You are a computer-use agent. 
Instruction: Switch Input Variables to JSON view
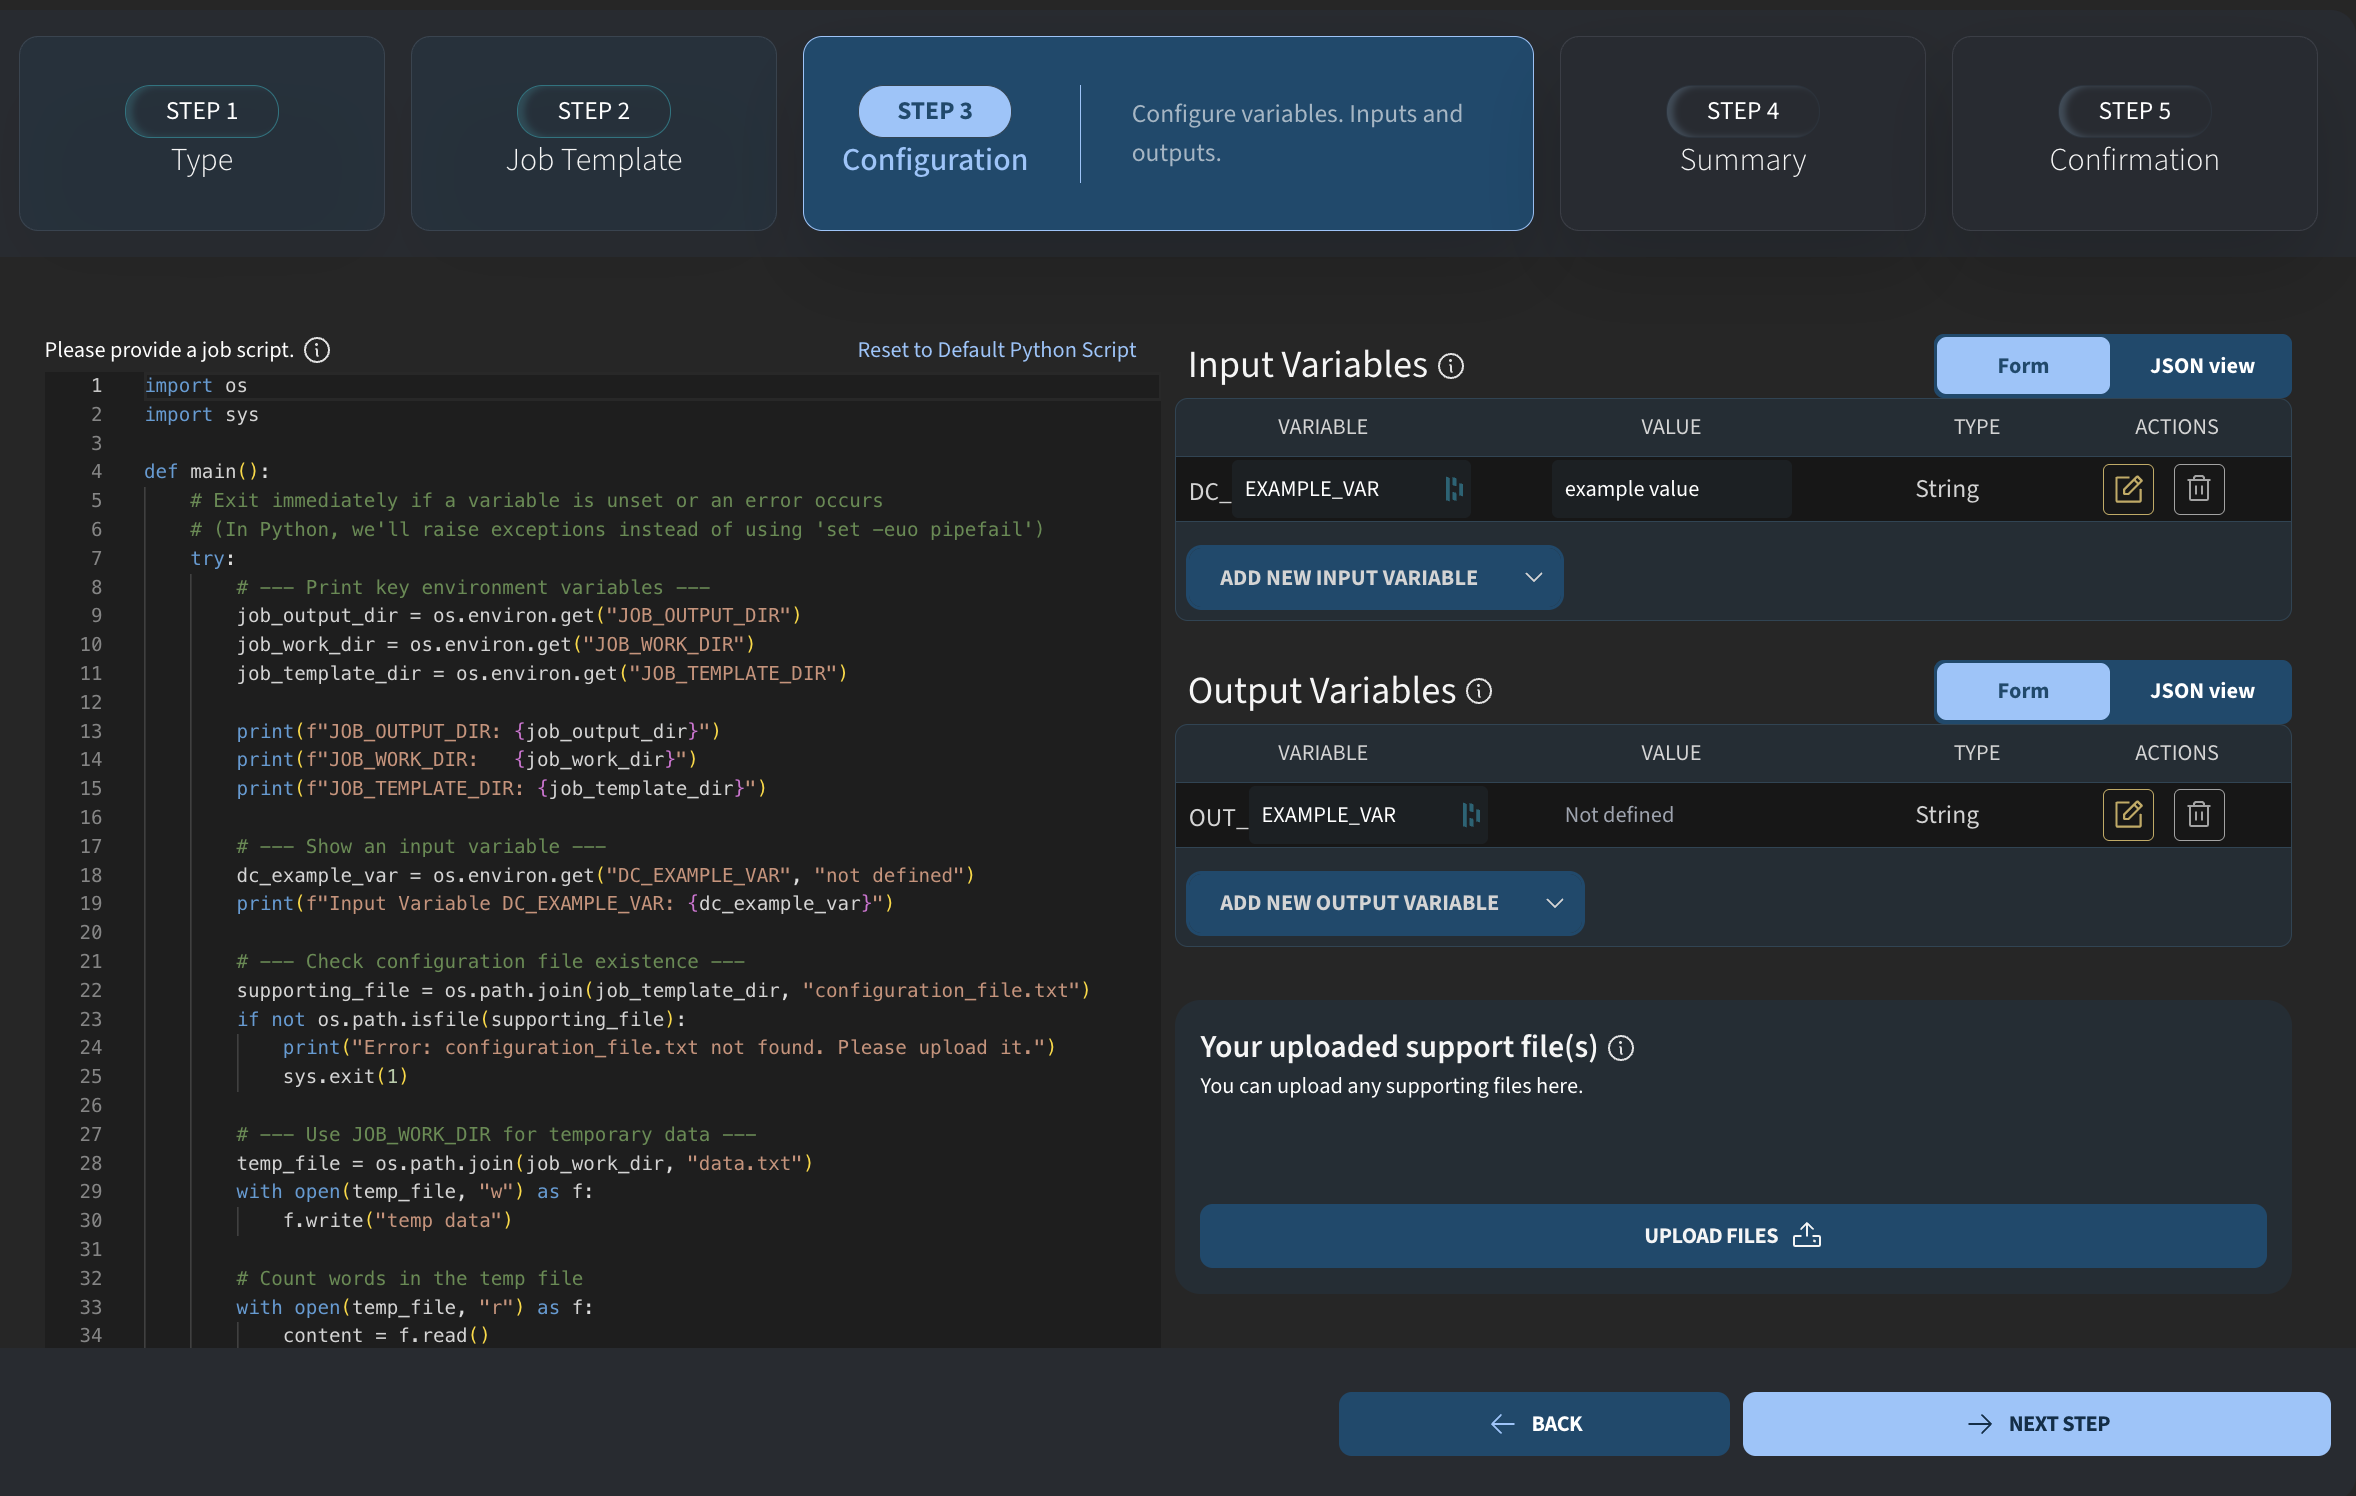click(2201, 366)
